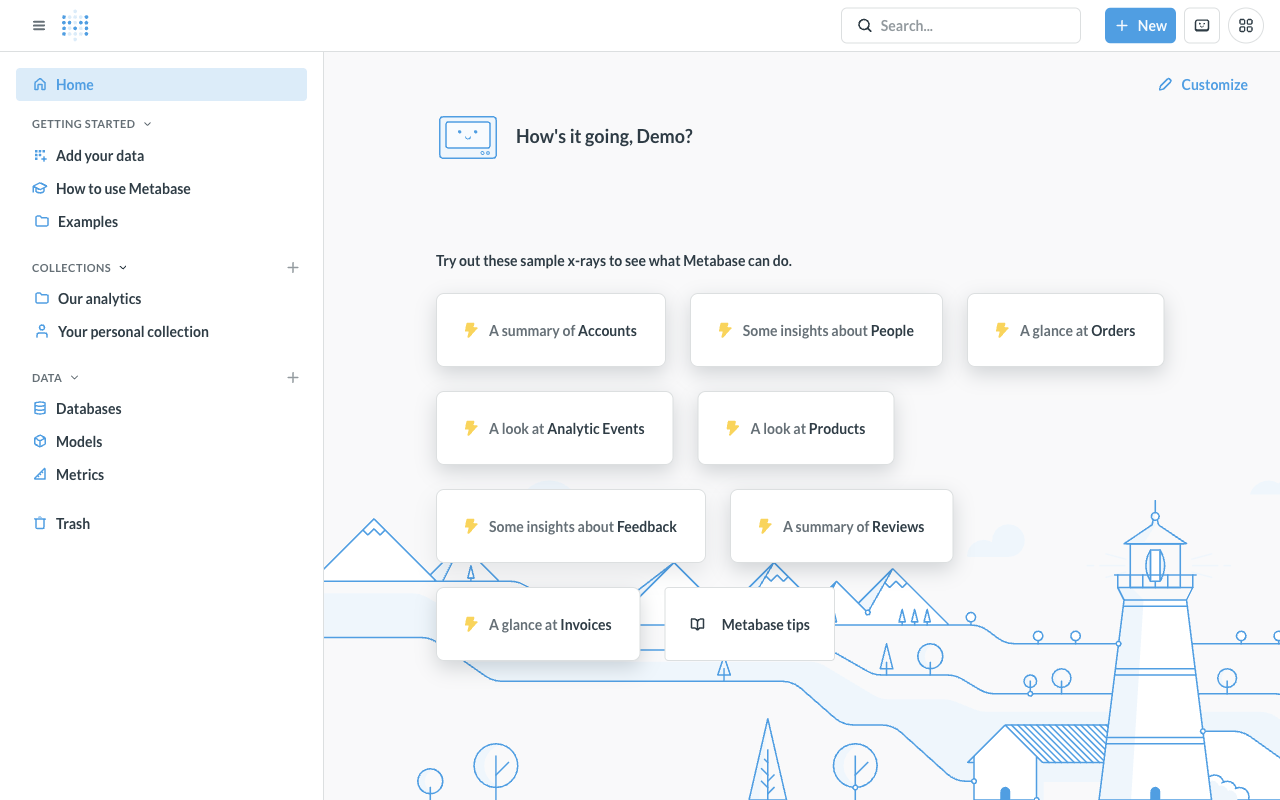The width and height of the screenshot is (1280, 800).
Task: Click the Metabase tips label
Action: pyautogui.click(x=766, y=625)
